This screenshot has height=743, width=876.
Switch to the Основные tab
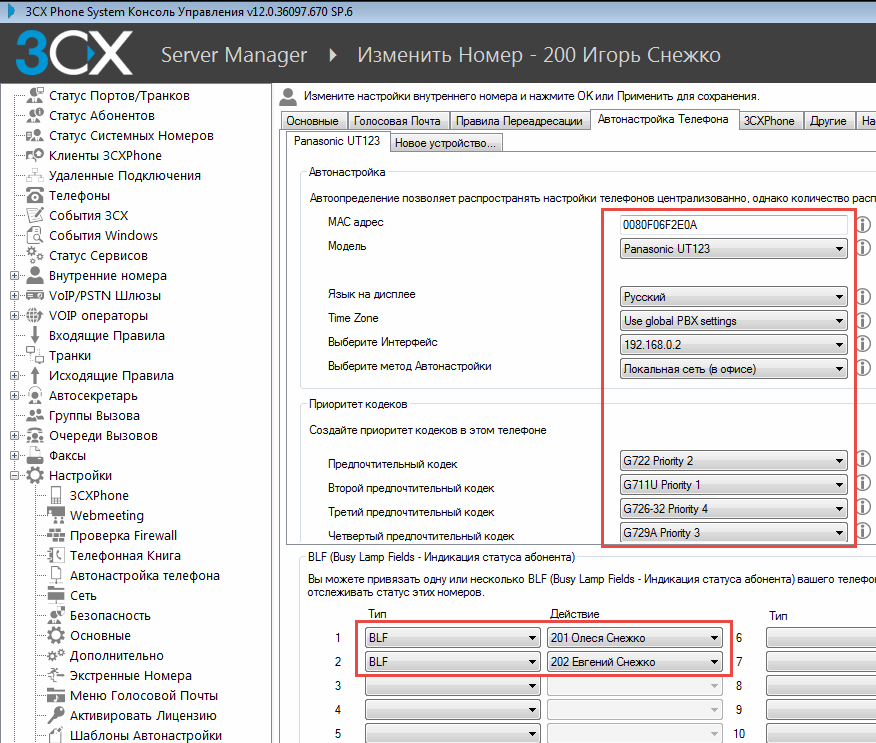(x=312, y=121)
